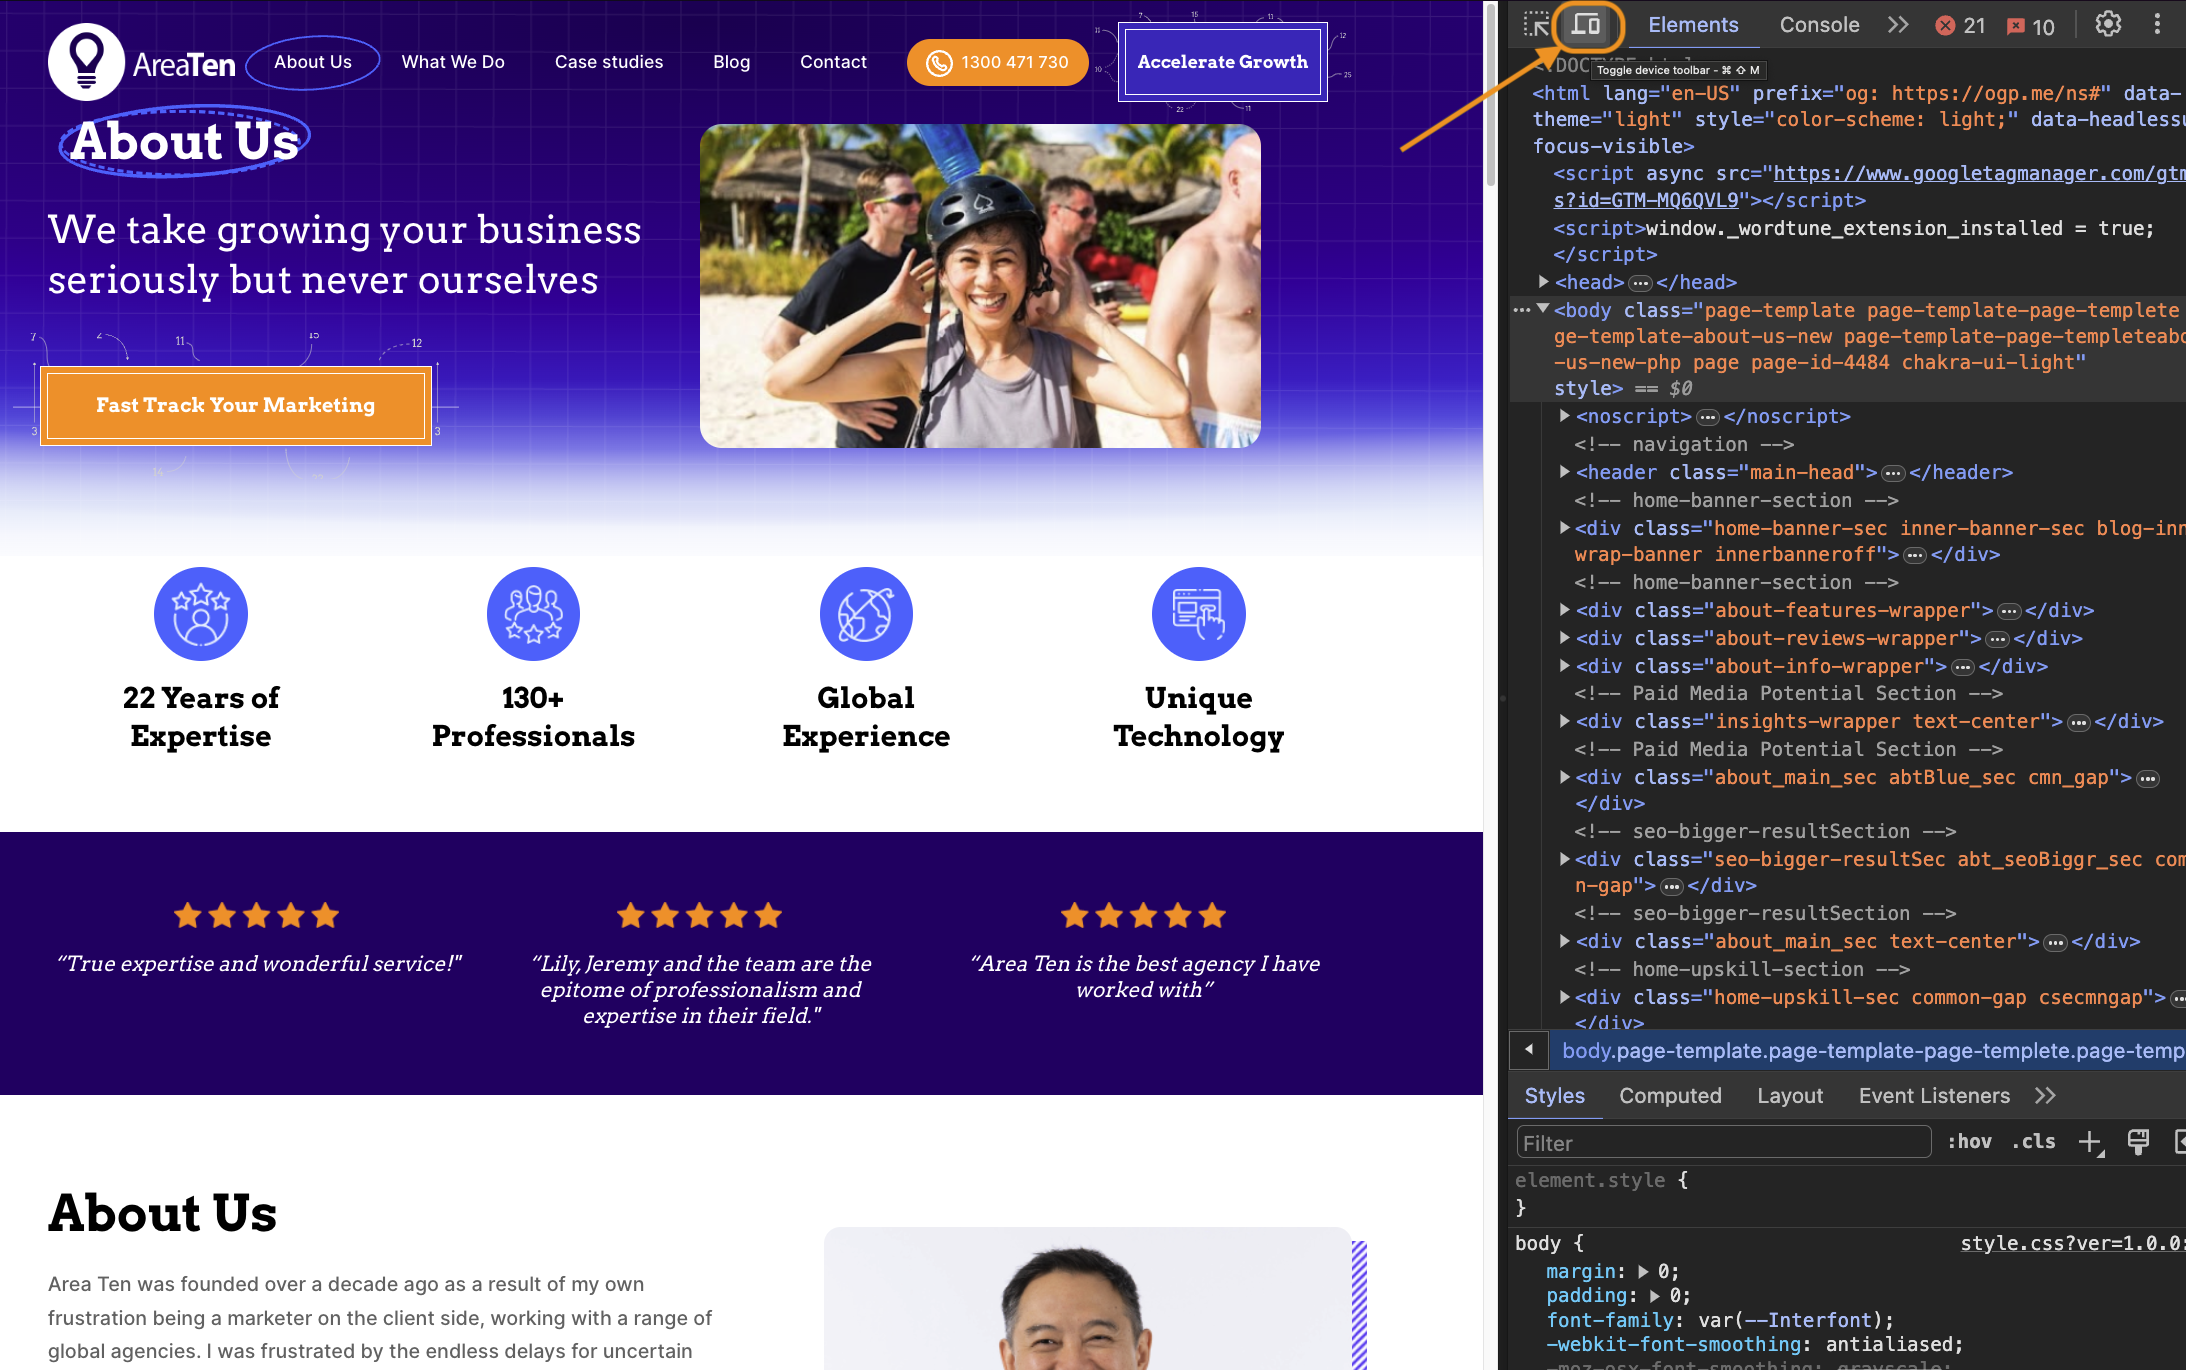The width and height of the screenshot is (2186, 1370).
Task: Toggle the .cls element classes panel
Action: coord(2033,1142)
